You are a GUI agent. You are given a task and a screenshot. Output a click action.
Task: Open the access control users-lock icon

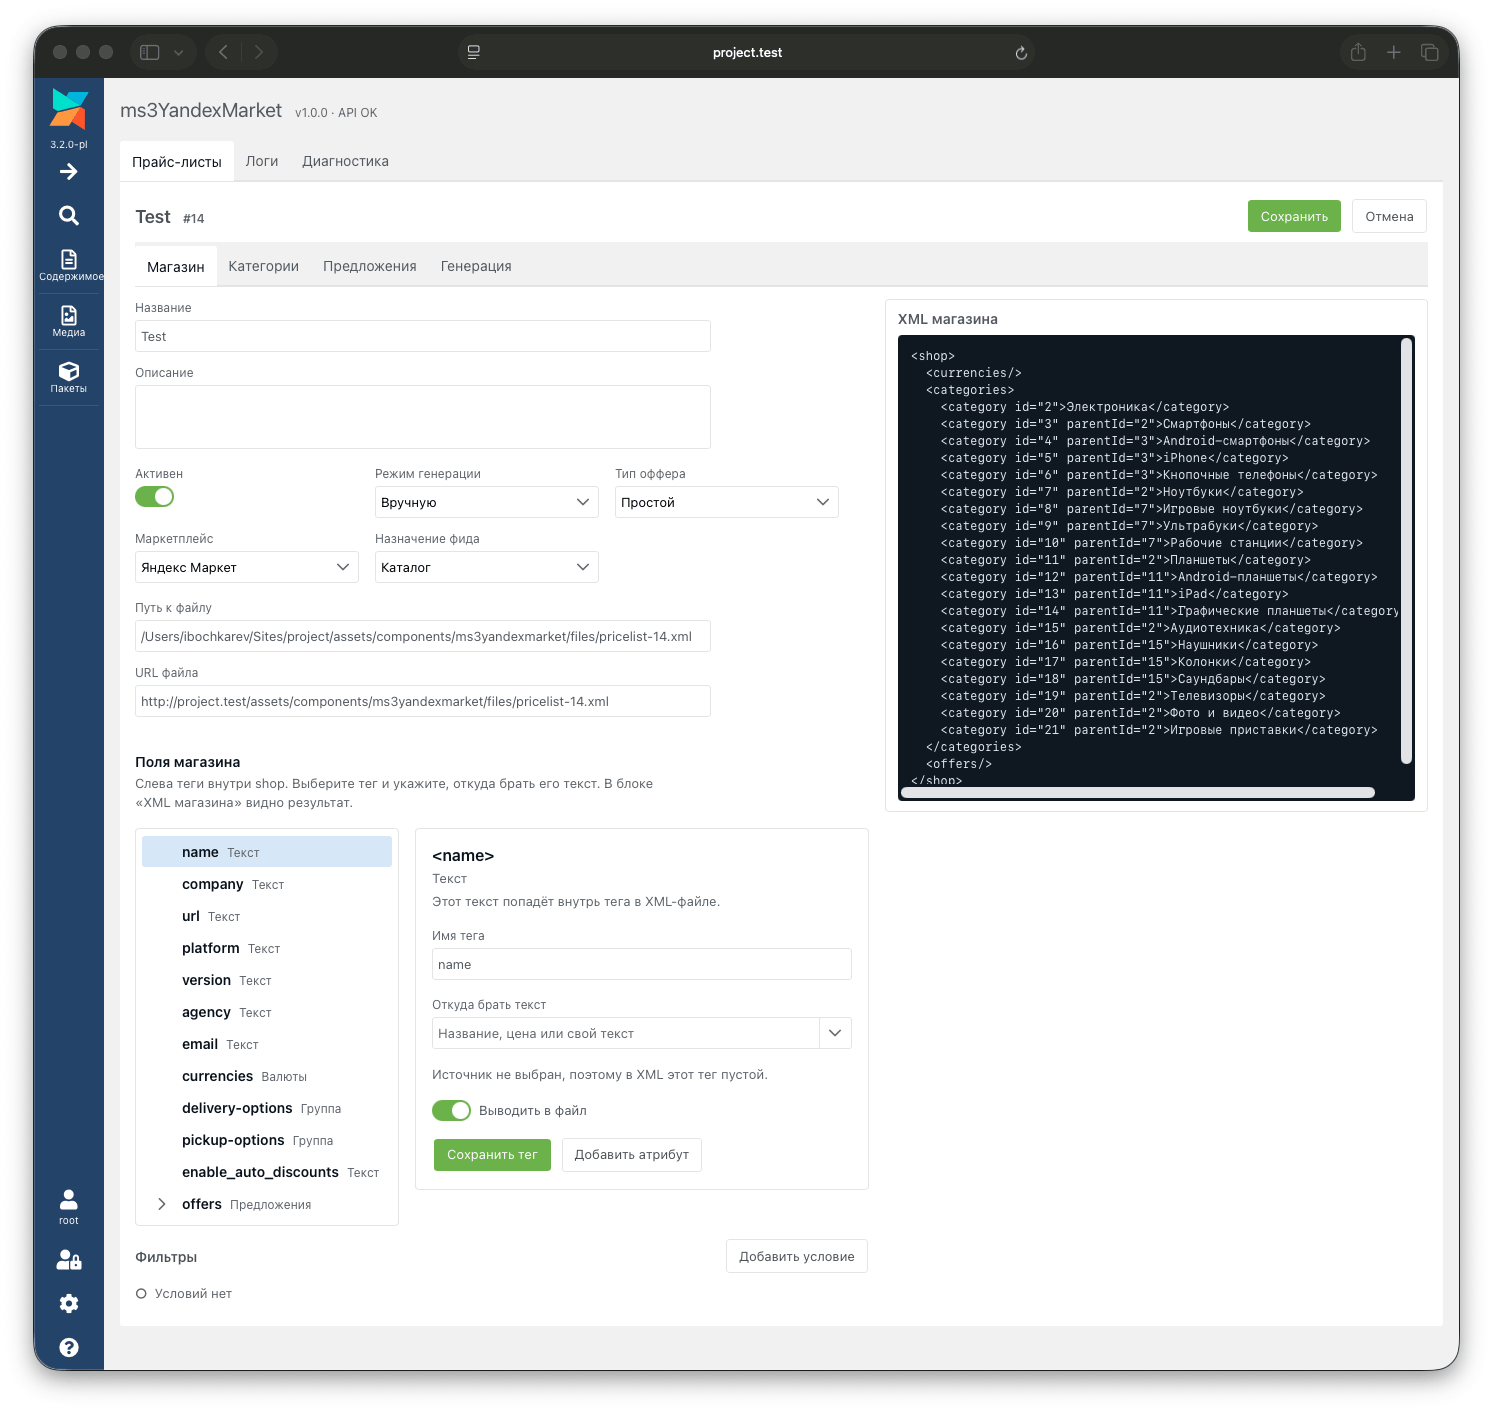pos(69,1260)
